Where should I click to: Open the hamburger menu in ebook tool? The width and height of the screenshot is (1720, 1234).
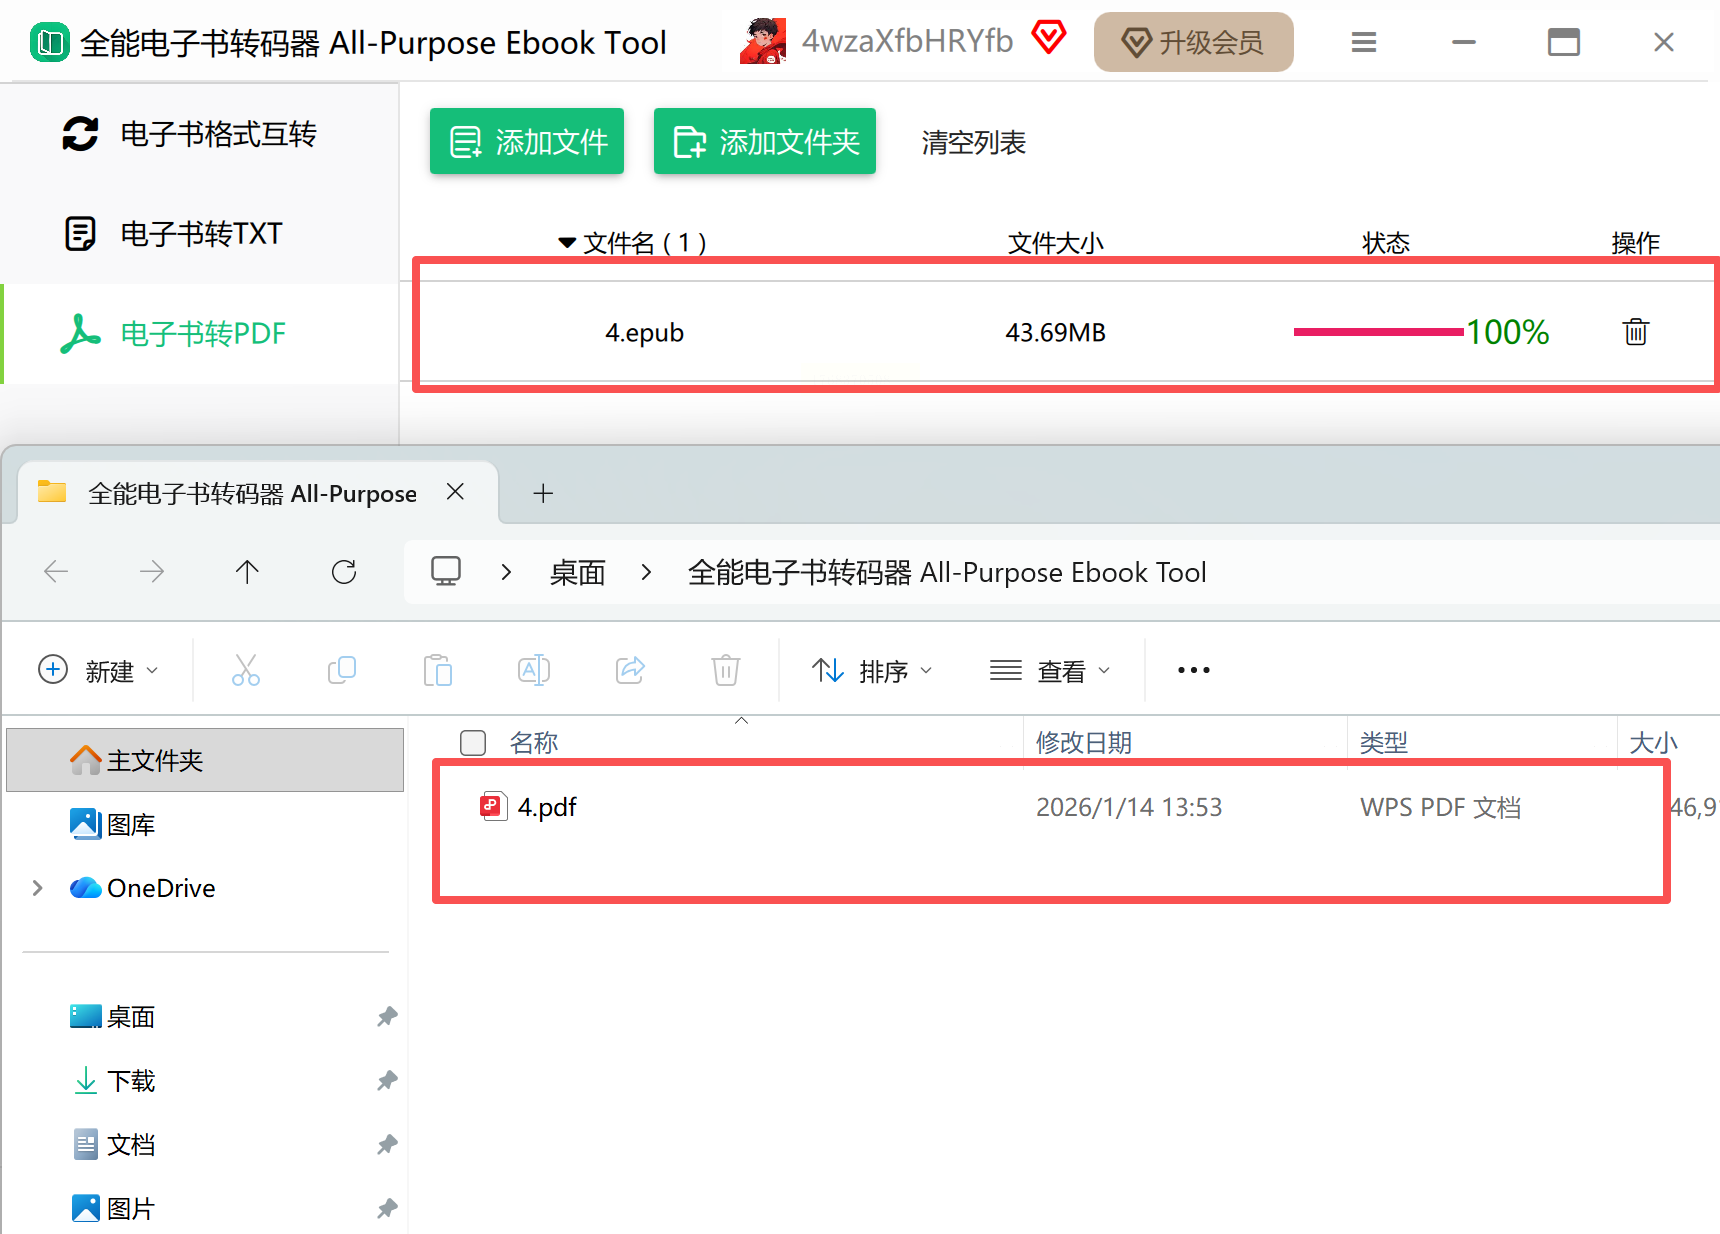click(x=1364, y=42)
